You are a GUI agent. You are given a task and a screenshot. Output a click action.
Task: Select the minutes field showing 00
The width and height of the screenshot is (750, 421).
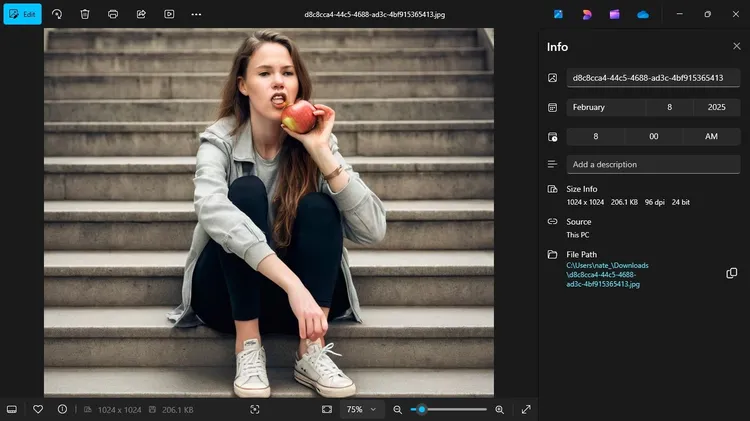(x=654, y=136)
